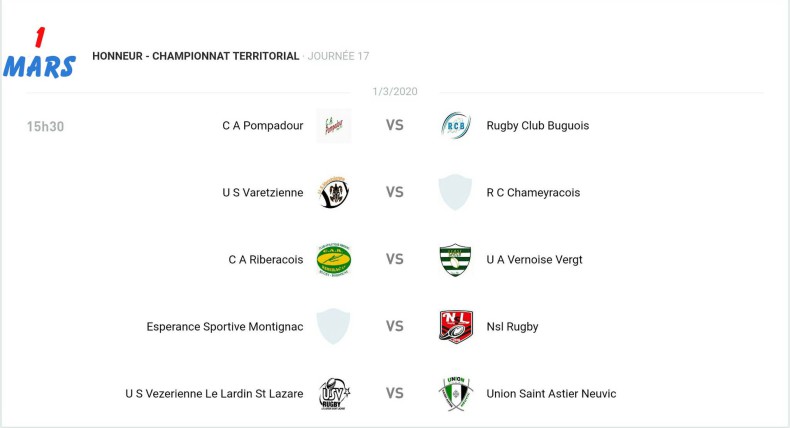This screenshot has height=428, width=790.
Task: Click the U S Varetzienne club logo
Action: pyautogui.click(x=333, y=192)
